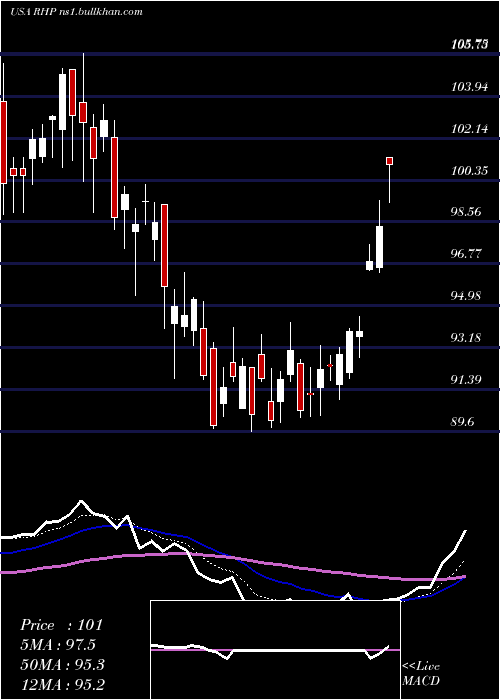Click the 103.94 price axis label

point(469,87)
